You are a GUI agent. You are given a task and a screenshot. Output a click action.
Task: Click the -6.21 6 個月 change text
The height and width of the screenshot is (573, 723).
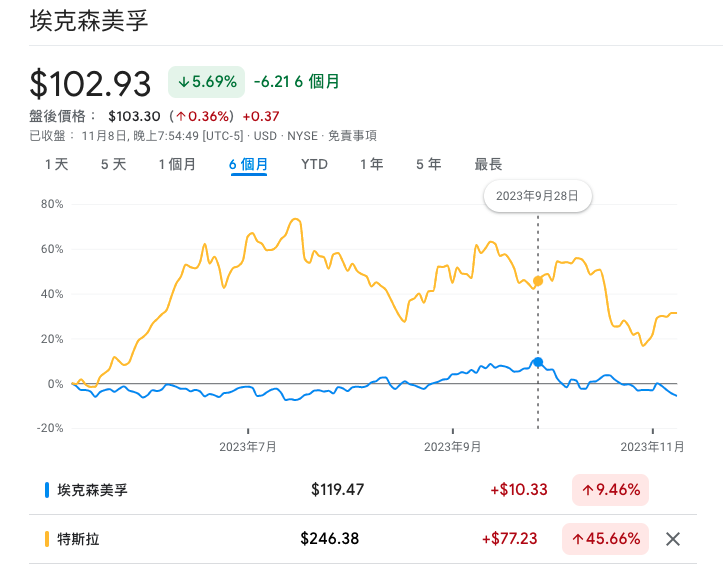(x=297, y=82)
